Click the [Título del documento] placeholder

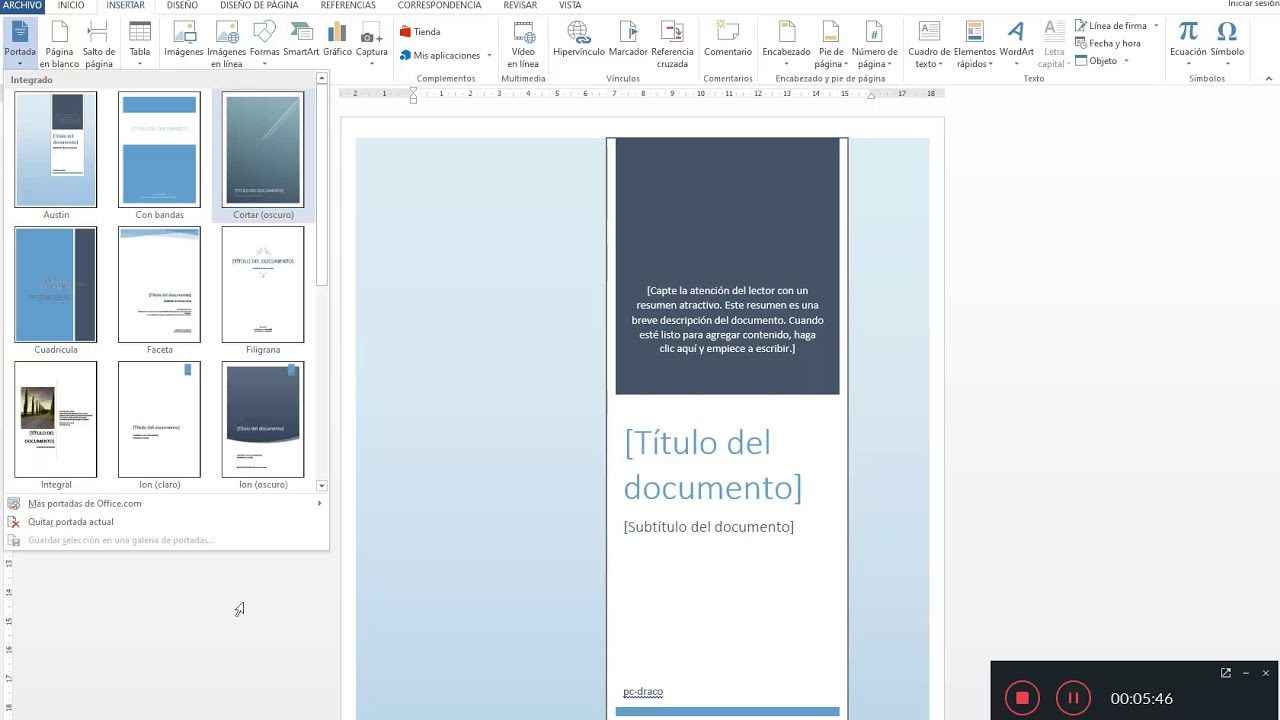click(713, 465)
